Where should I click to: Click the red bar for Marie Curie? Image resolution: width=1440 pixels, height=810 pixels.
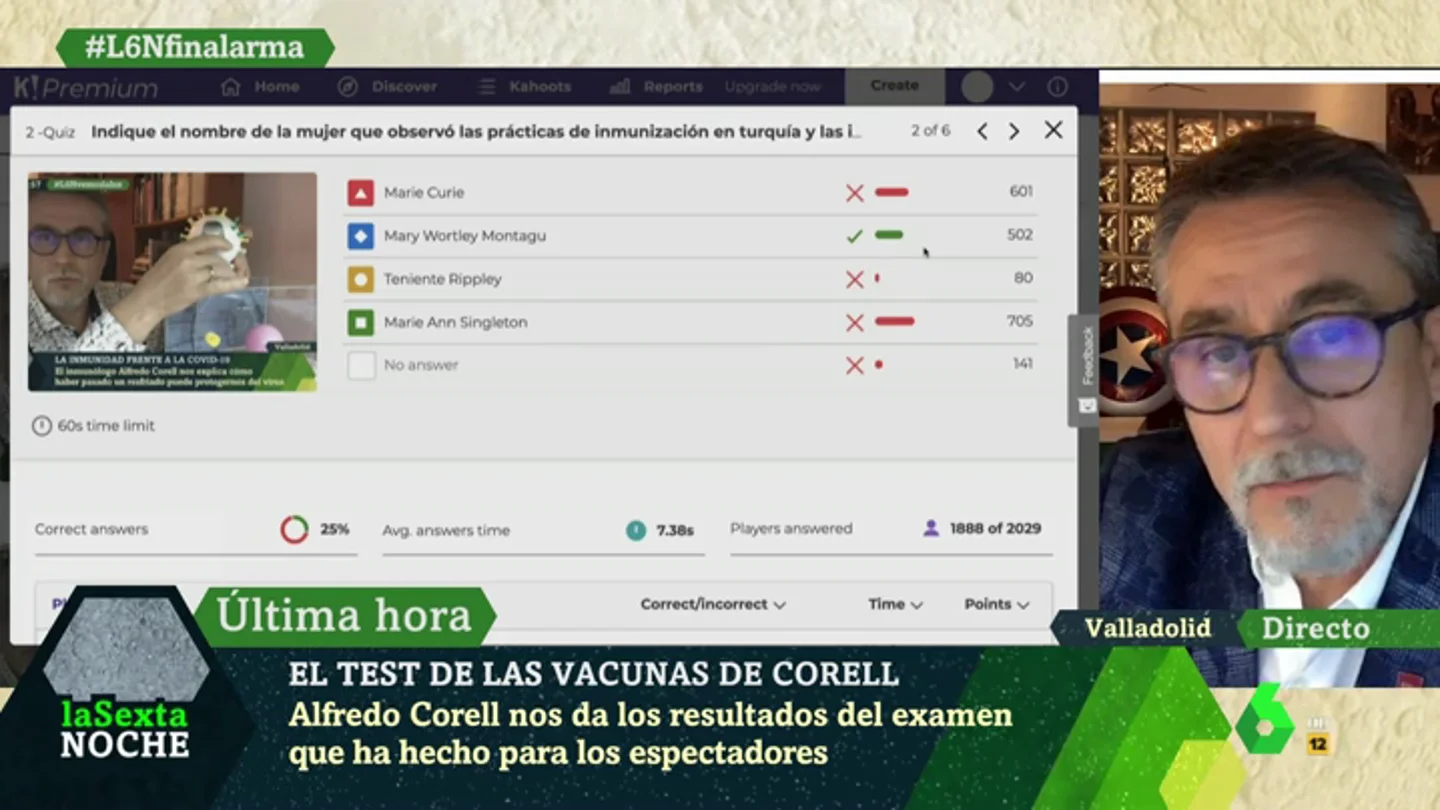point(891,192)
